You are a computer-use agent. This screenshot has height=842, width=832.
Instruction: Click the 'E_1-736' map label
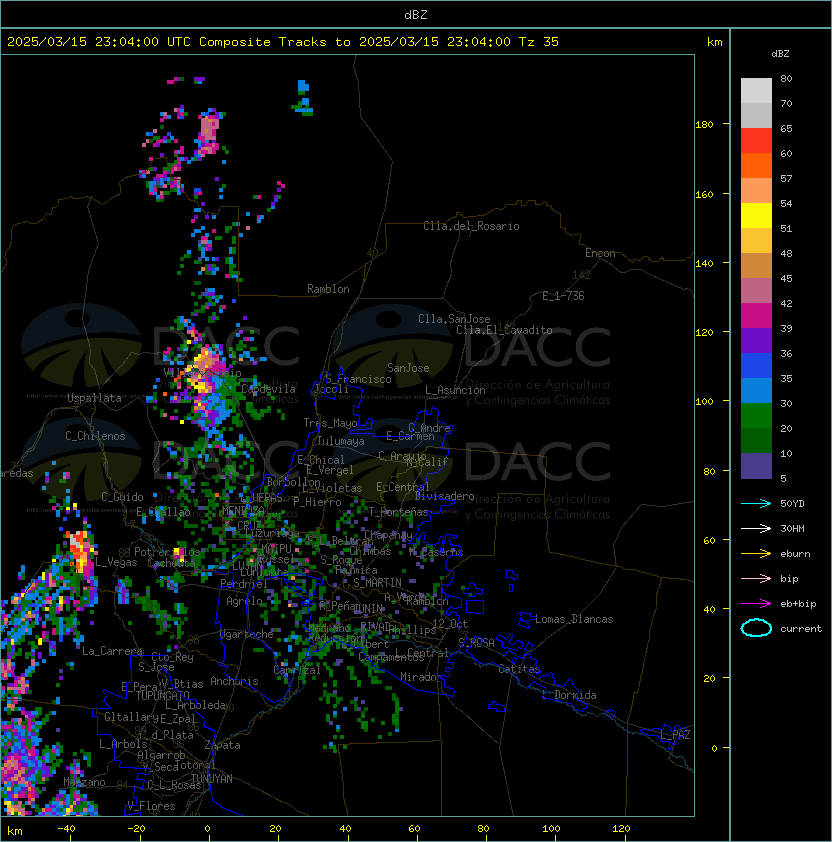pyautogui.click(x=563, y=296)
